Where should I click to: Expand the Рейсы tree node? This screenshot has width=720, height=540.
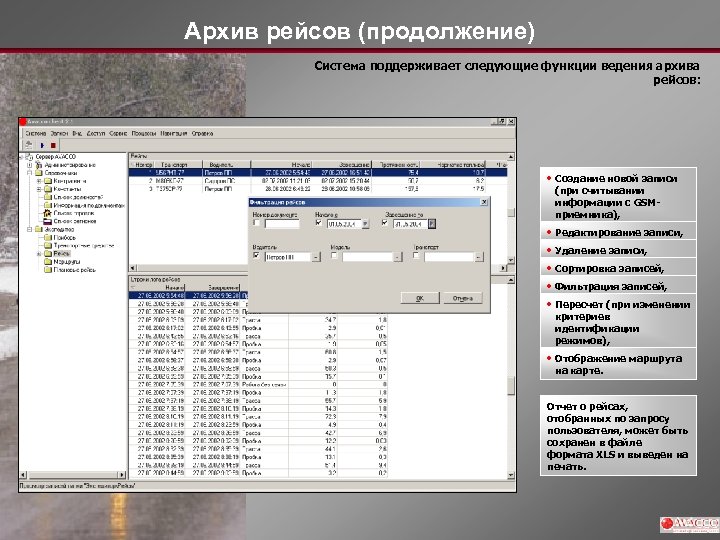click(x=39, y=253)
